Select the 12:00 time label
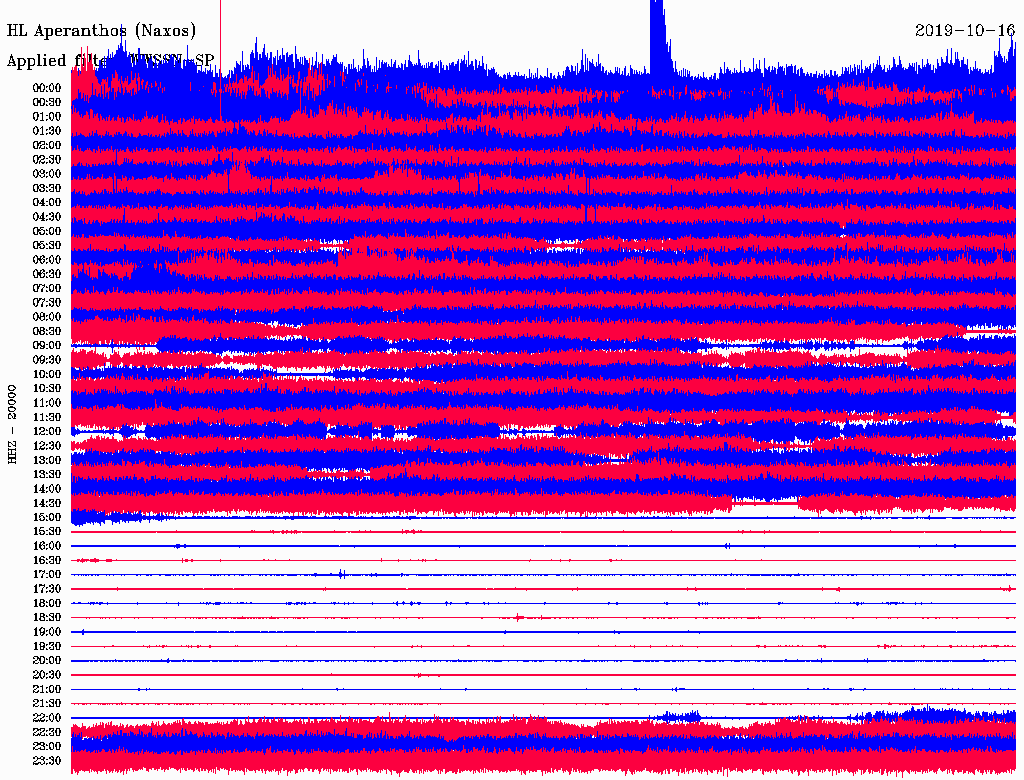The image size is (1024, 780). click(47, 432)
